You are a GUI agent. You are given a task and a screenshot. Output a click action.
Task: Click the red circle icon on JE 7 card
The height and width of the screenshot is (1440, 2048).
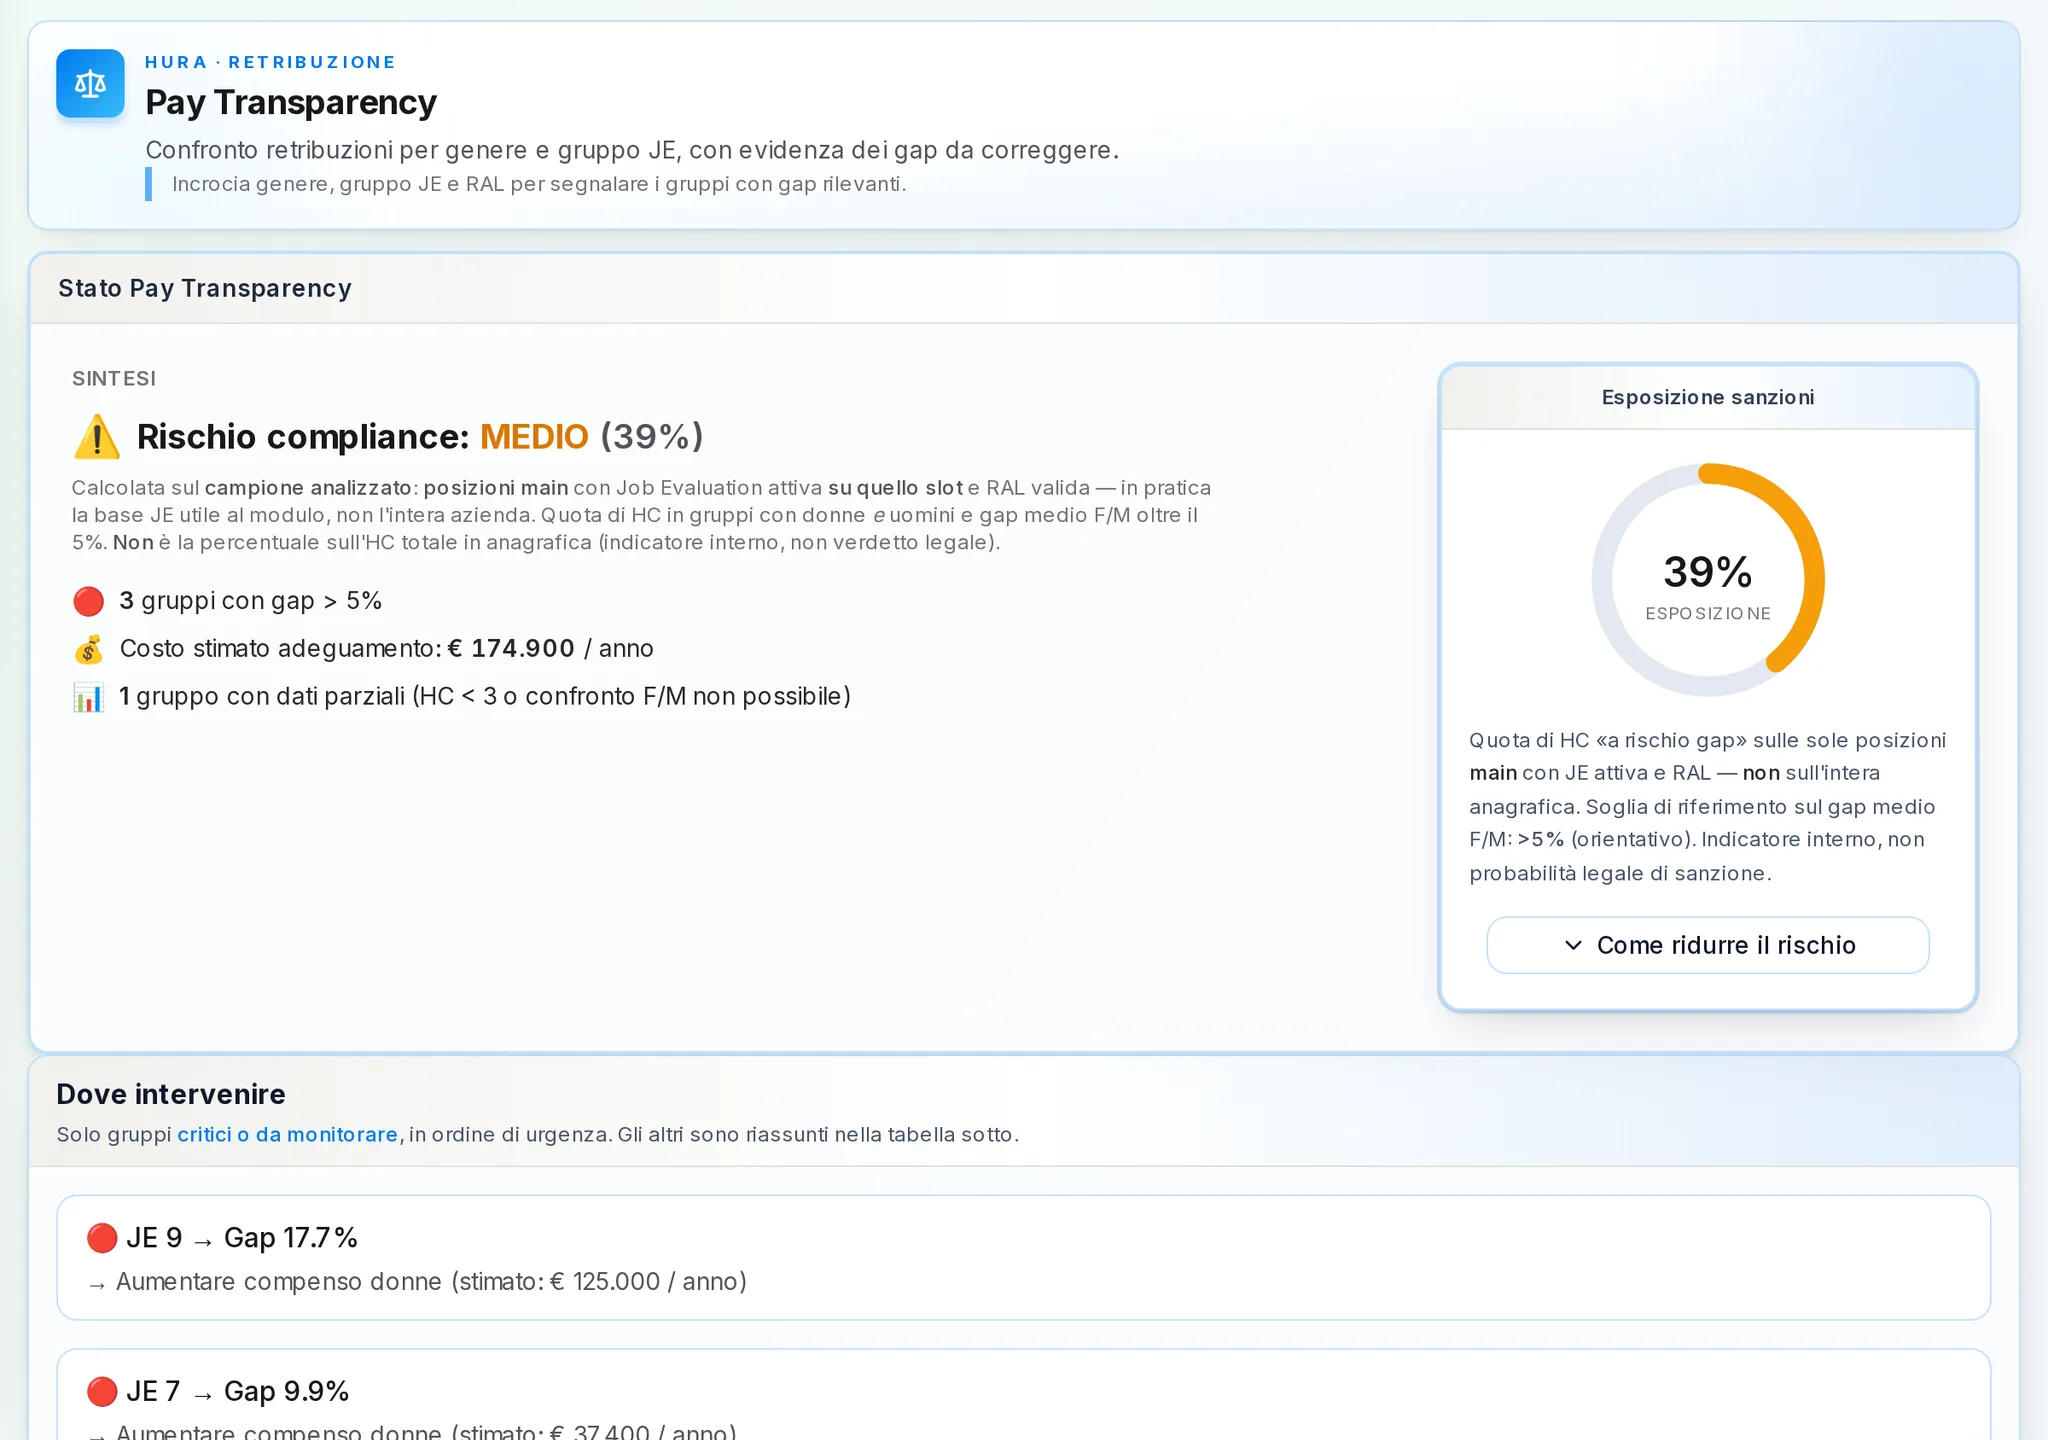point(102,1391)
